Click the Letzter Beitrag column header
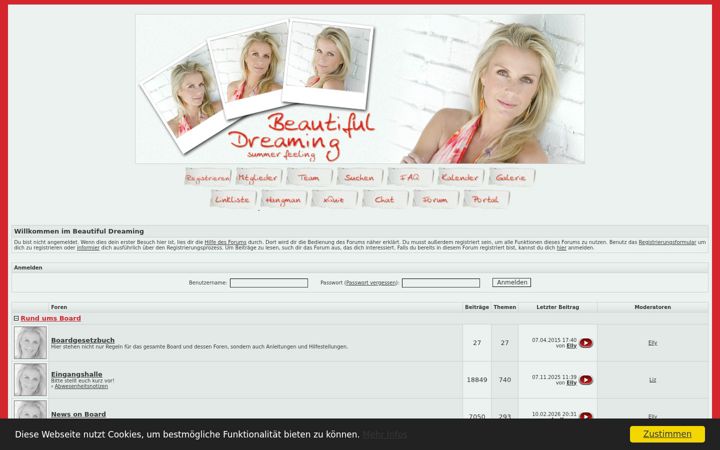 pyautogui.click(x=557, y=307)
